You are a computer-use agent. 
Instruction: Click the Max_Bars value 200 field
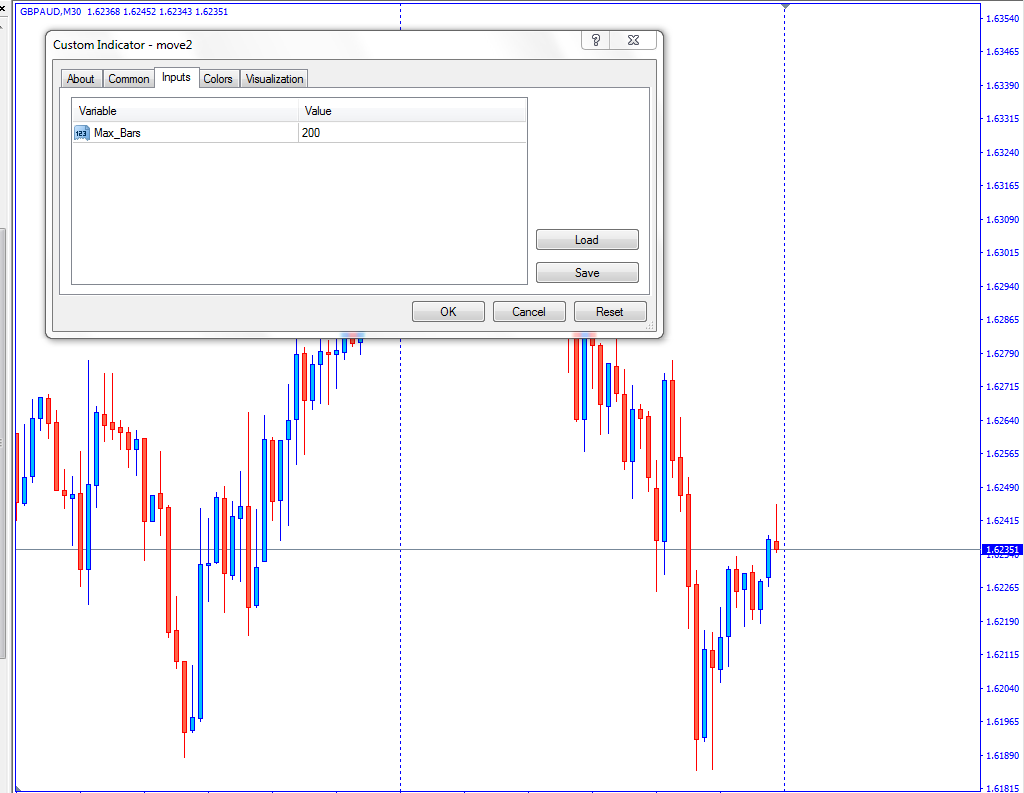pos(411,132)
